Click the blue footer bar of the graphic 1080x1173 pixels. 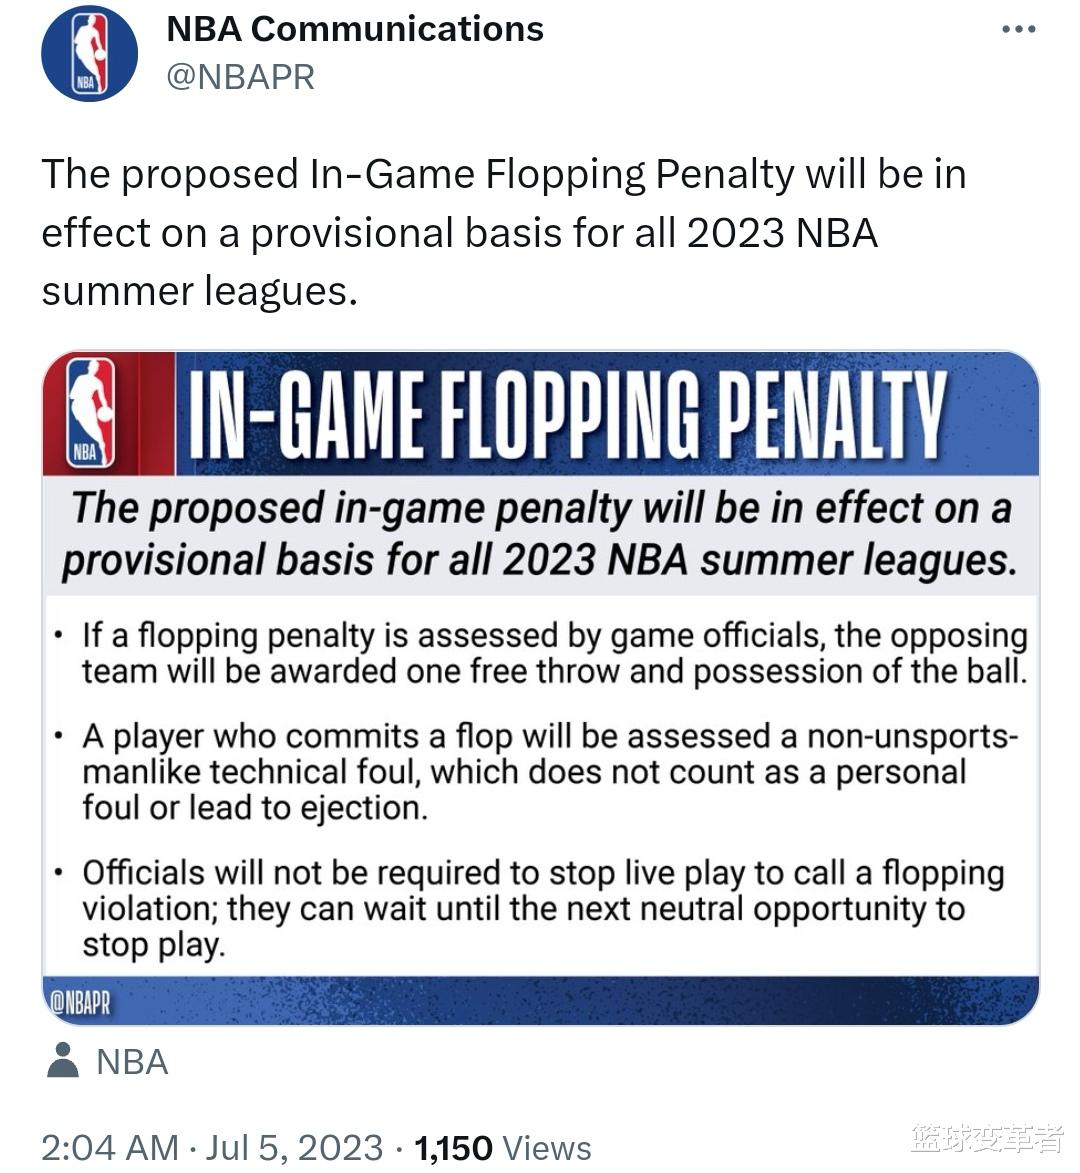pos(540,1001)
